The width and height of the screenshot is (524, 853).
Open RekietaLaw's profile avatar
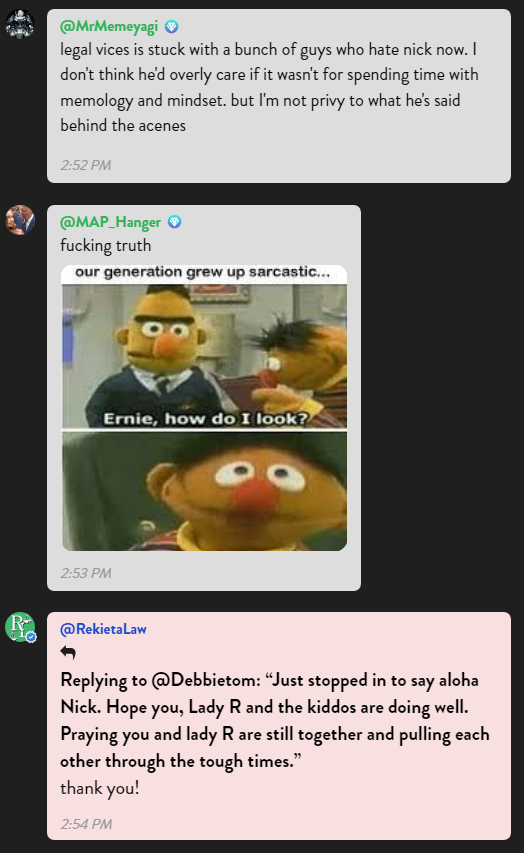pyautogui.click(x=20, y=627)
